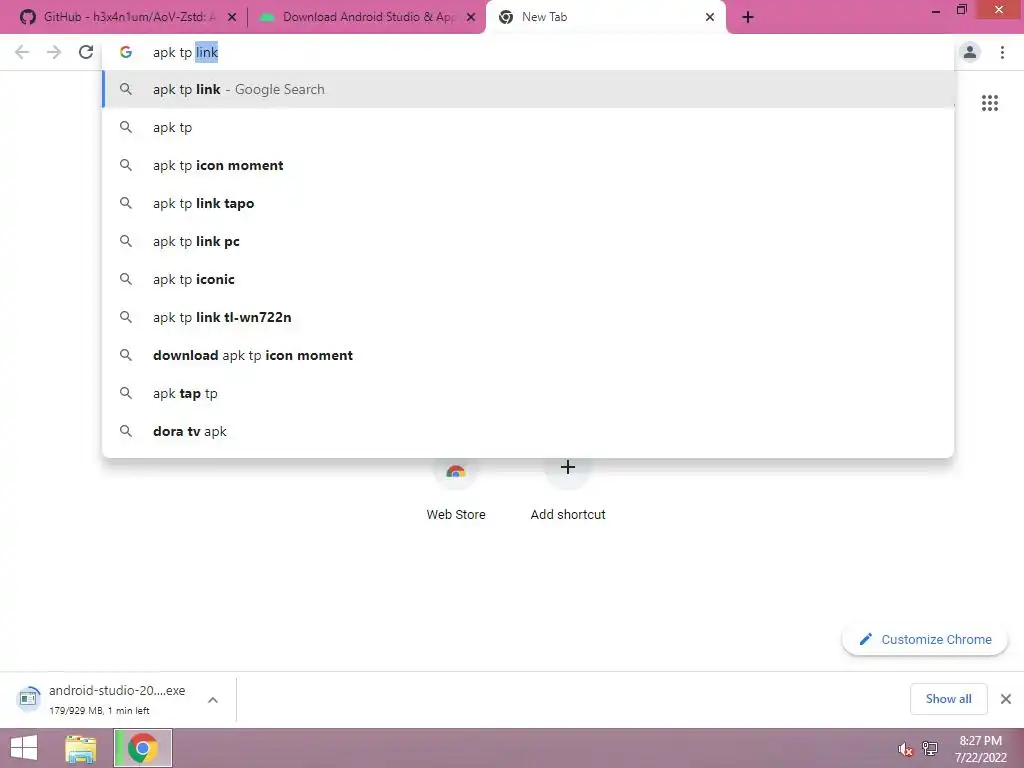This screenshot has height=768, width=1024.
Task: Open the android-studio exe download item
Action: pyautogui.click(x=103, y=699)
